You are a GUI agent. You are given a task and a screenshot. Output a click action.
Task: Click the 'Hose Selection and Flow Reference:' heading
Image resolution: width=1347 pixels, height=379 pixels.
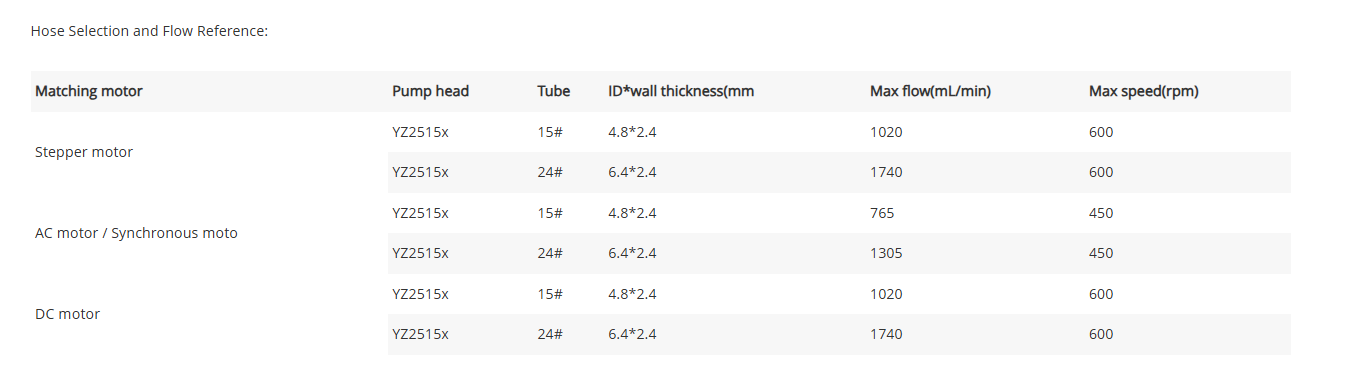coord(149,31)
